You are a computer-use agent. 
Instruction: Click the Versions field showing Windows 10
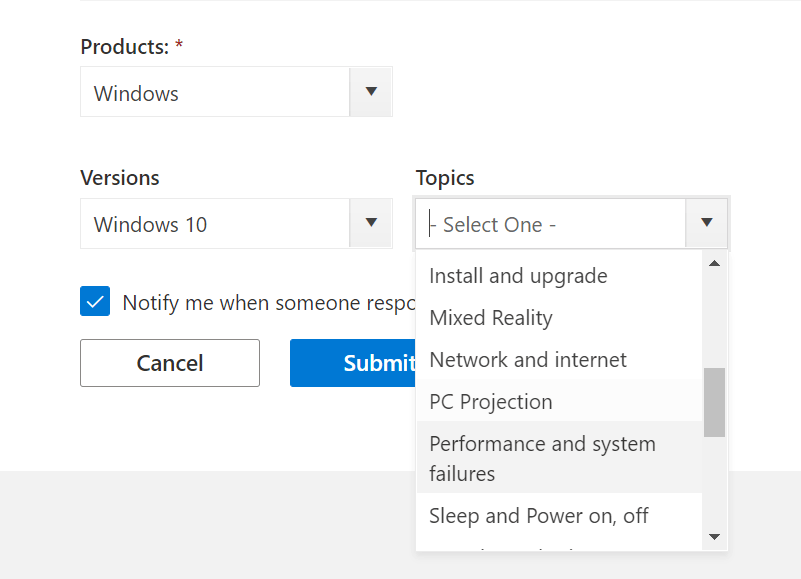[x=215, y=223]
